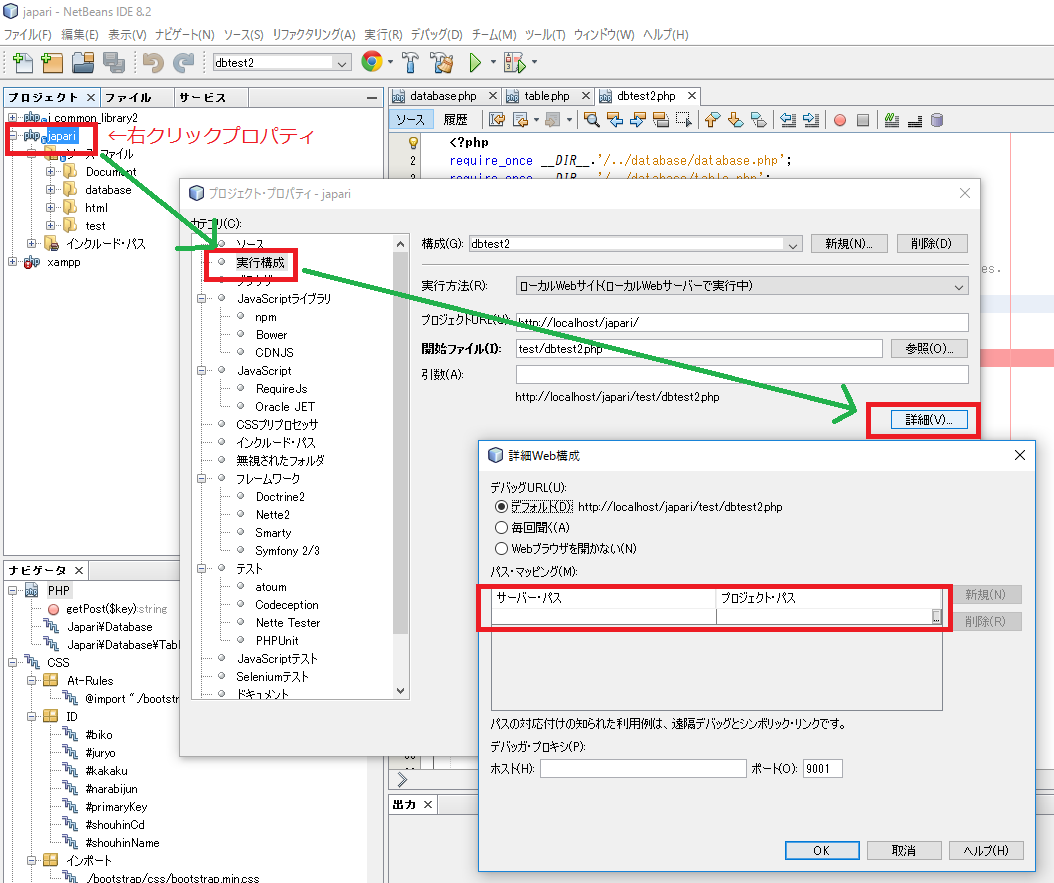Click the 詳細(V)... button
This screenshot has width=1054, height=883.
929,419
